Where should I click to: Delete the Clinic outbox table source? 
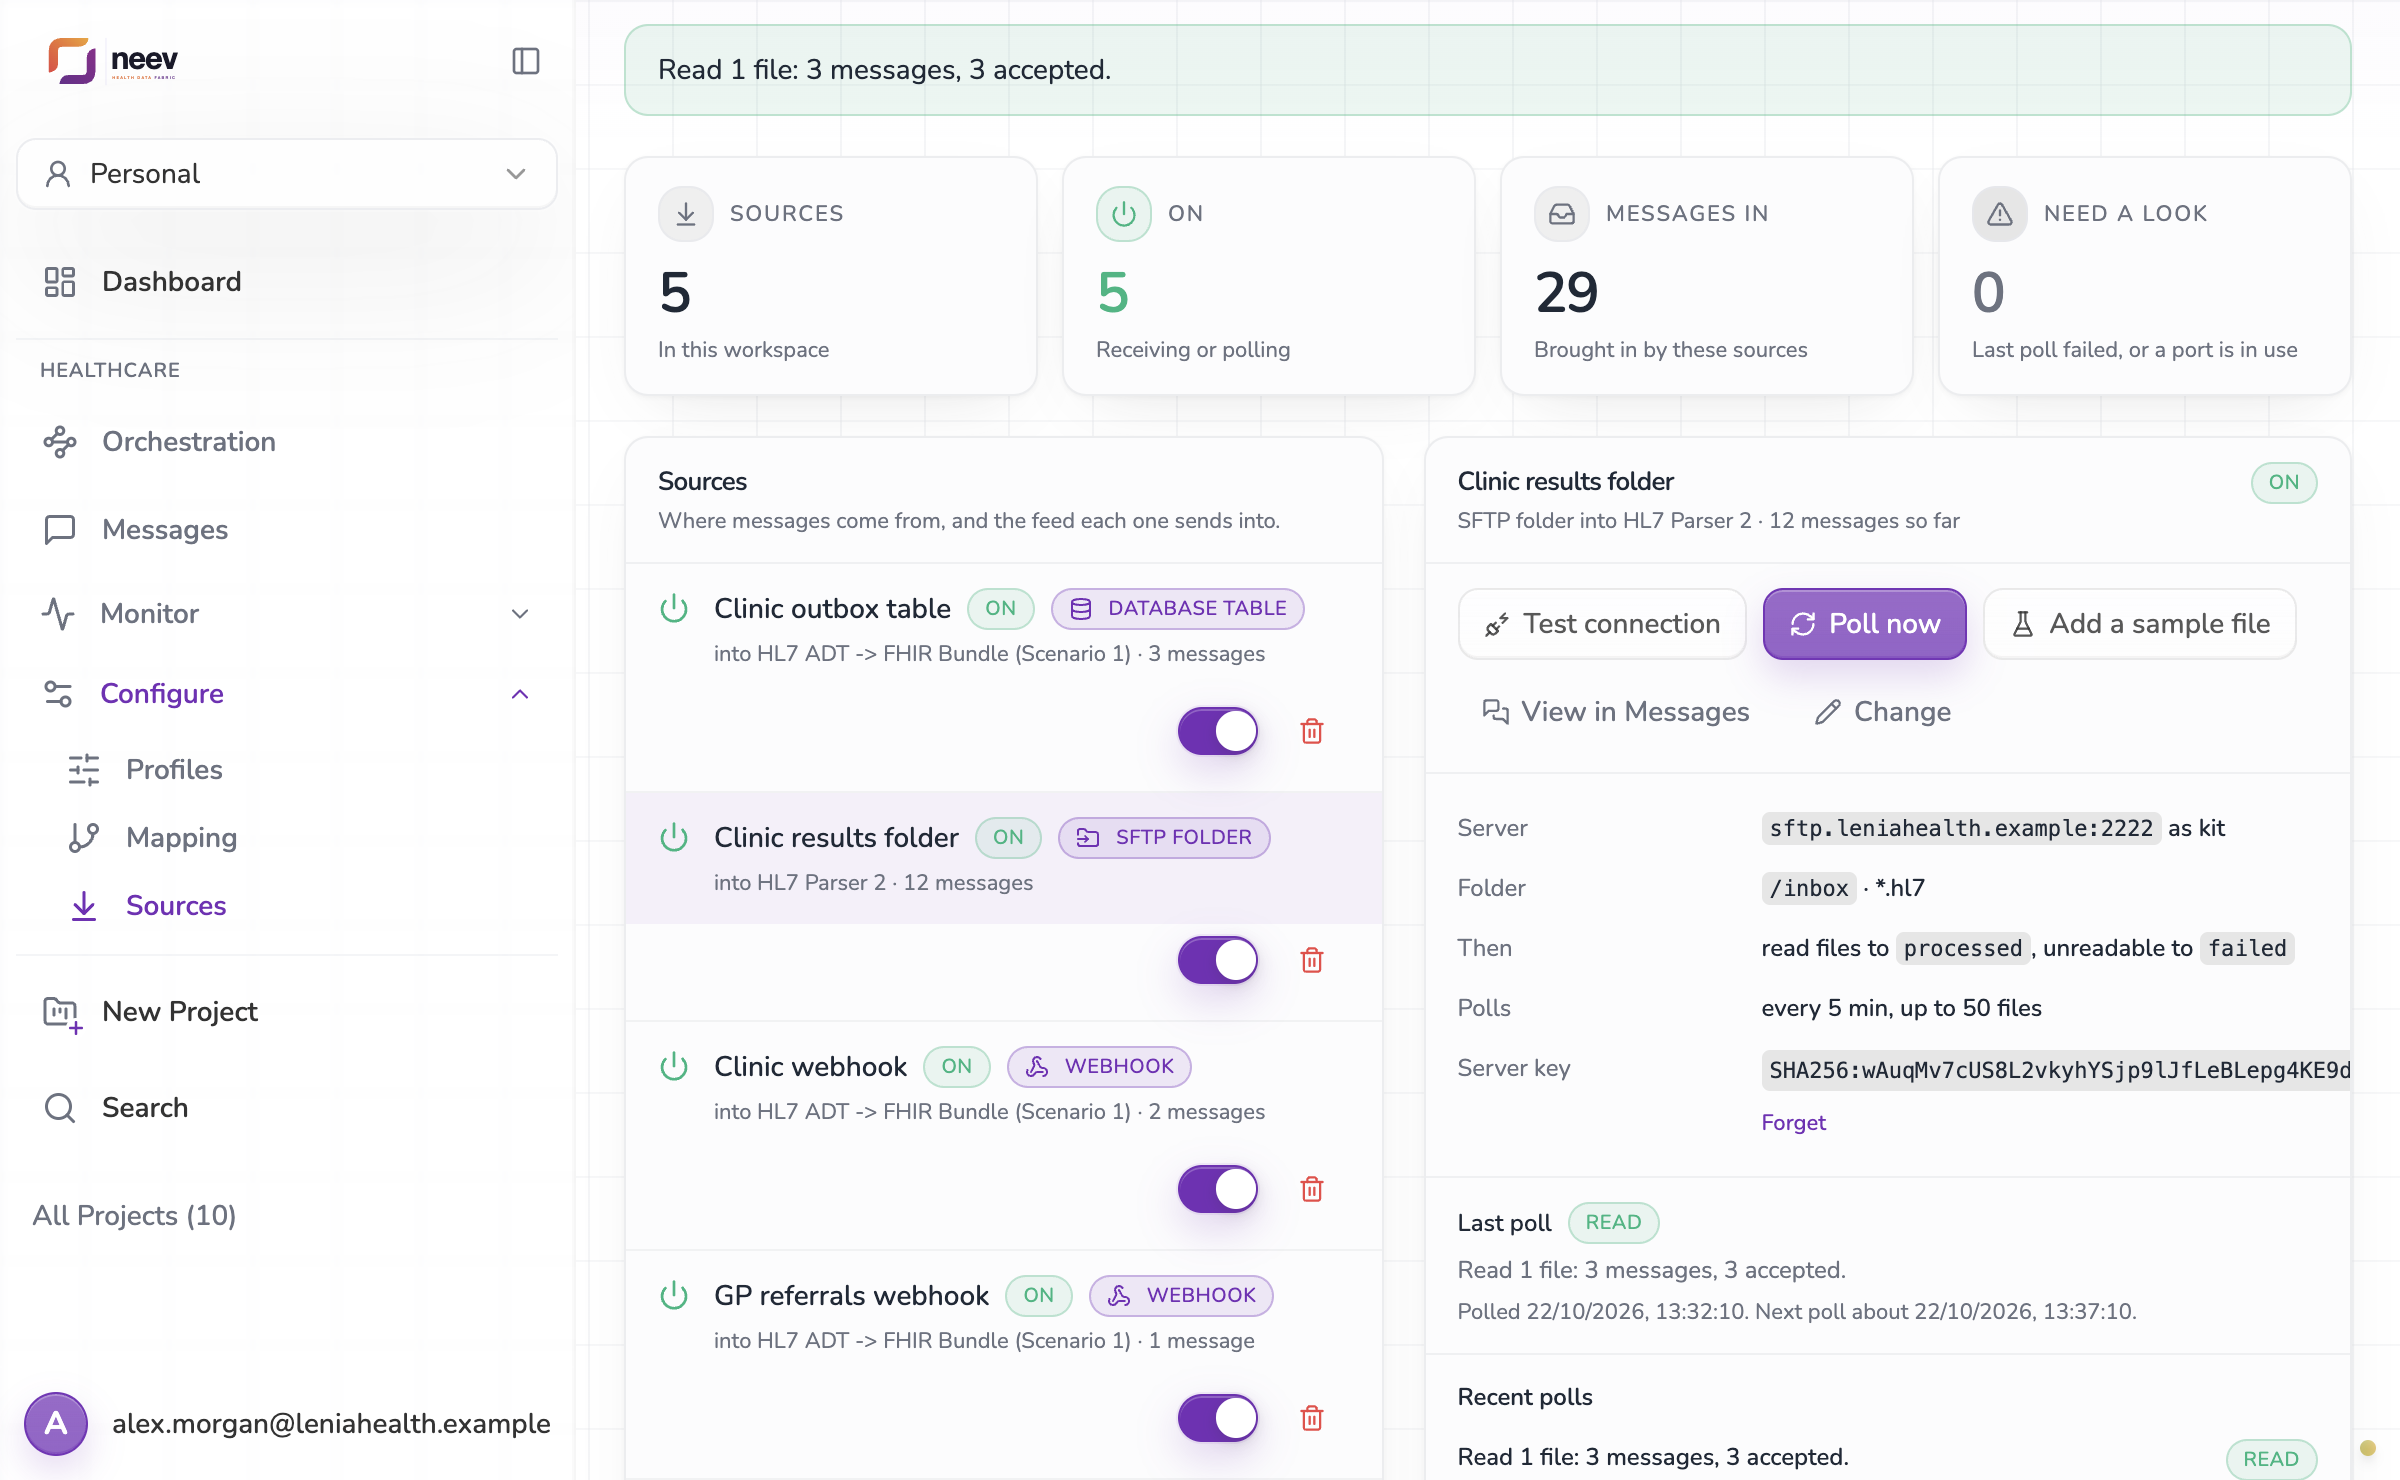[1312, 731]
